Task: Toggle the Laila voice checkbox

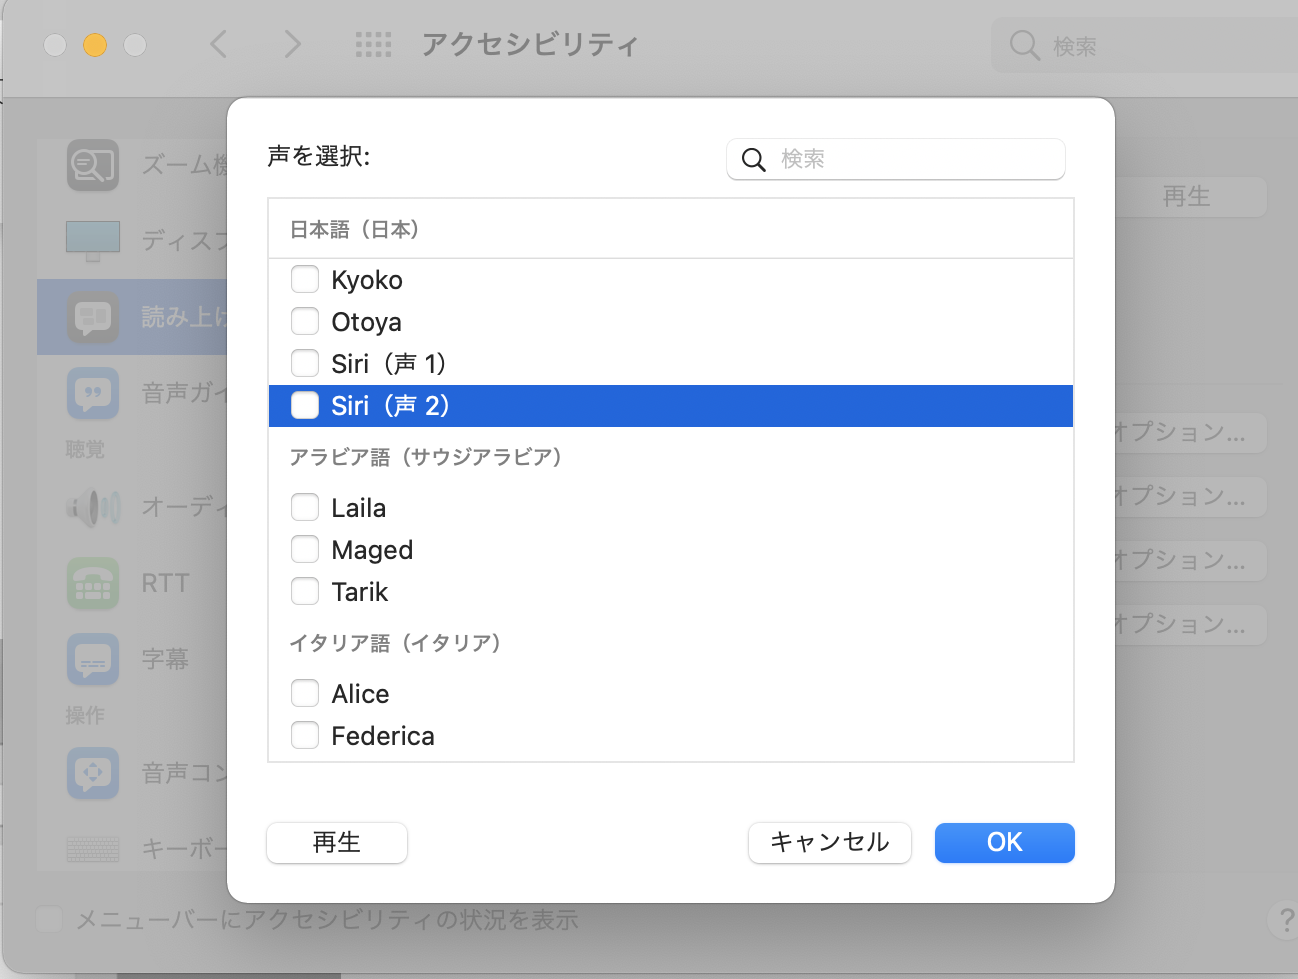Action: pos(305,507)
